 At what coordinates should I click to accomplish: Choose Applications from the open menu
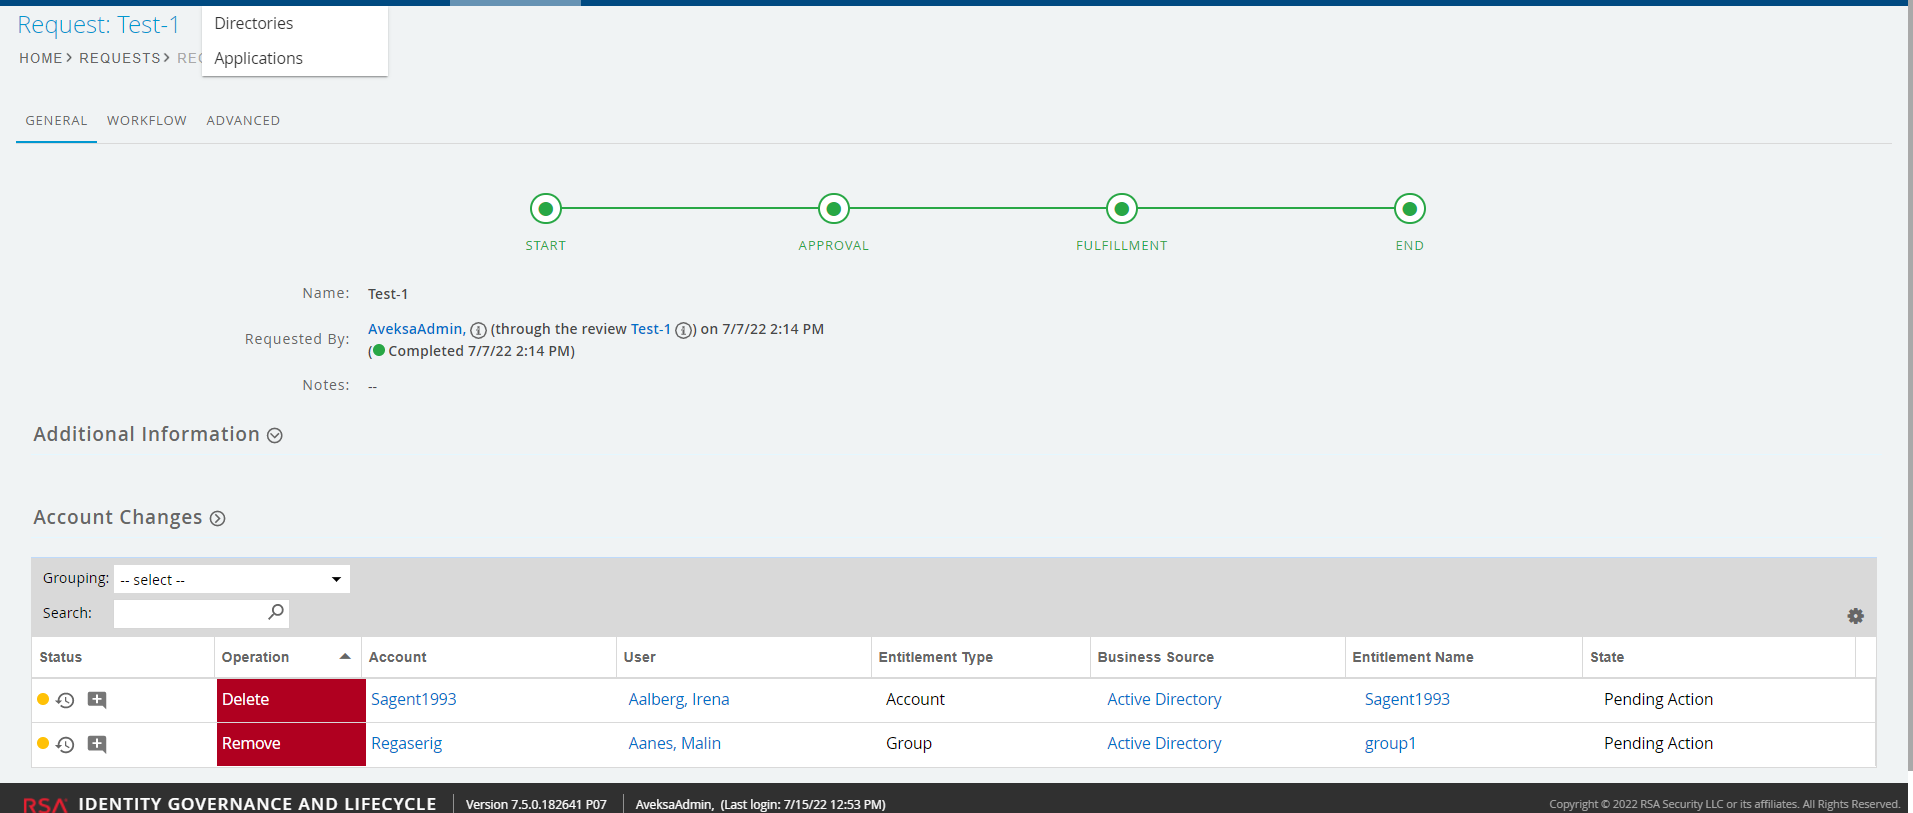pos(258,58)
